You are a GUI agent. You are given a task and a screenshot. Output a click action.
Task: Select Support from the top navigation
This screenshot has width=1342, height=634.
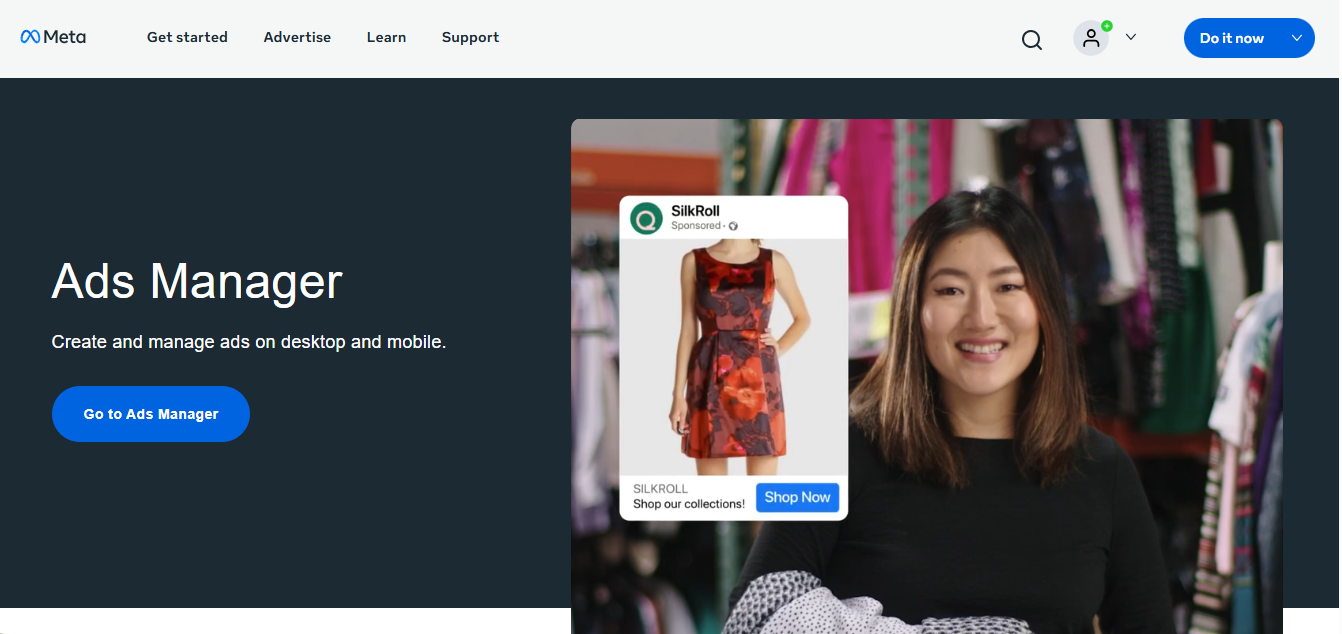(x=470, y=37)
